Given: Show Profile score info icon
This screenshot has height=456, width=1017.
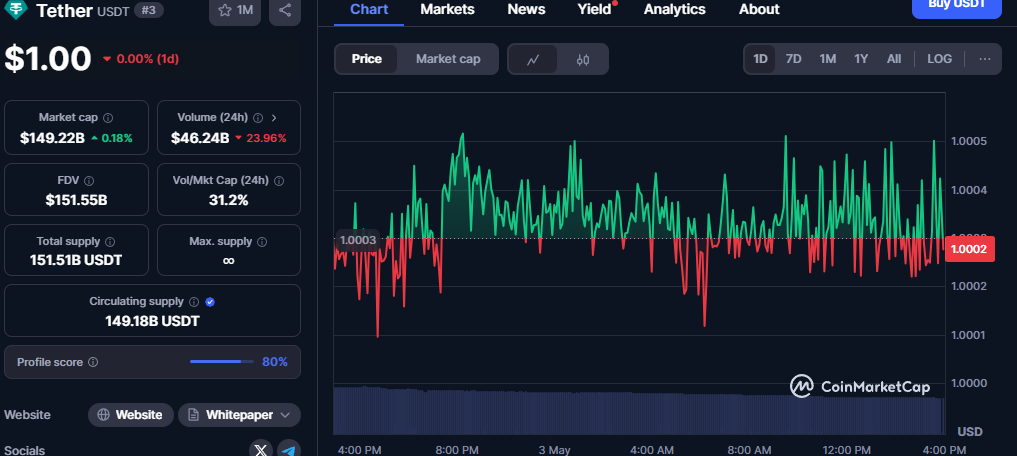Looking at the screenshot, I should click(93, 363).
